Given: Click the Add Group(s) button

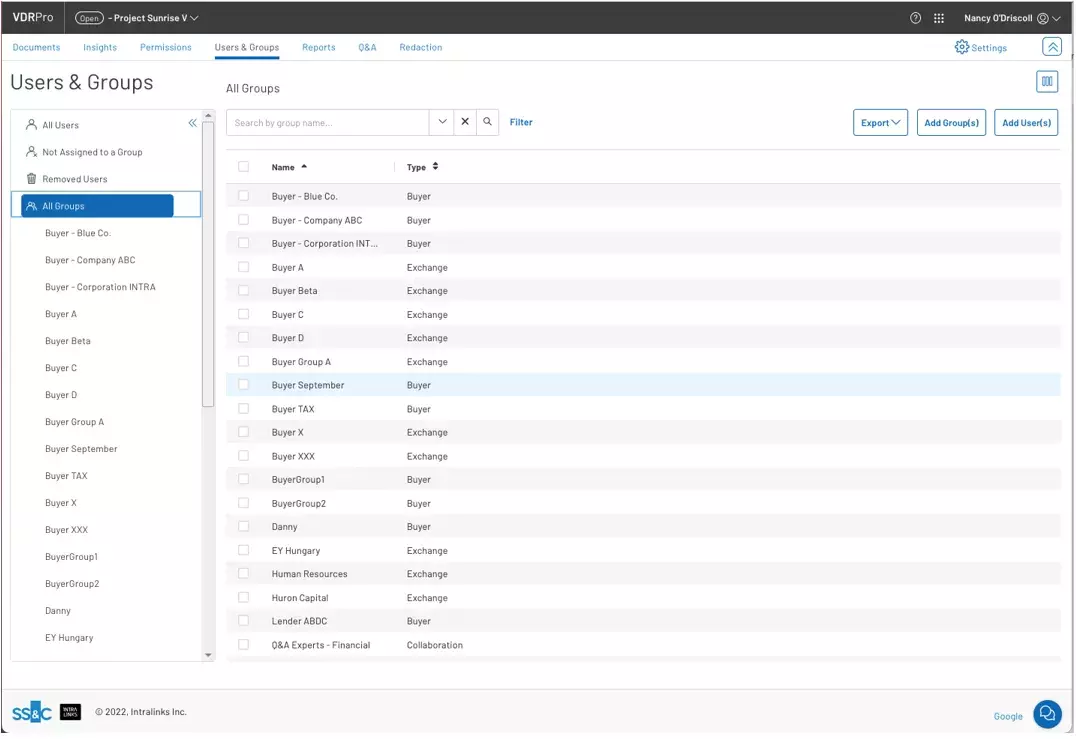Looking at the screenshot, I should tap(951, 123).
